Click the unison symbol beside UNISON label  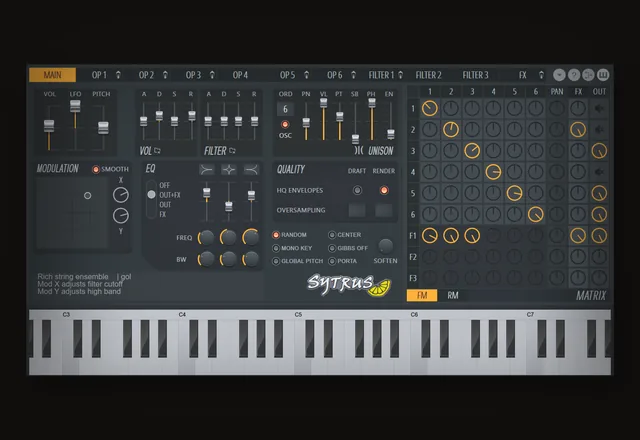click(x=359, y=151)
